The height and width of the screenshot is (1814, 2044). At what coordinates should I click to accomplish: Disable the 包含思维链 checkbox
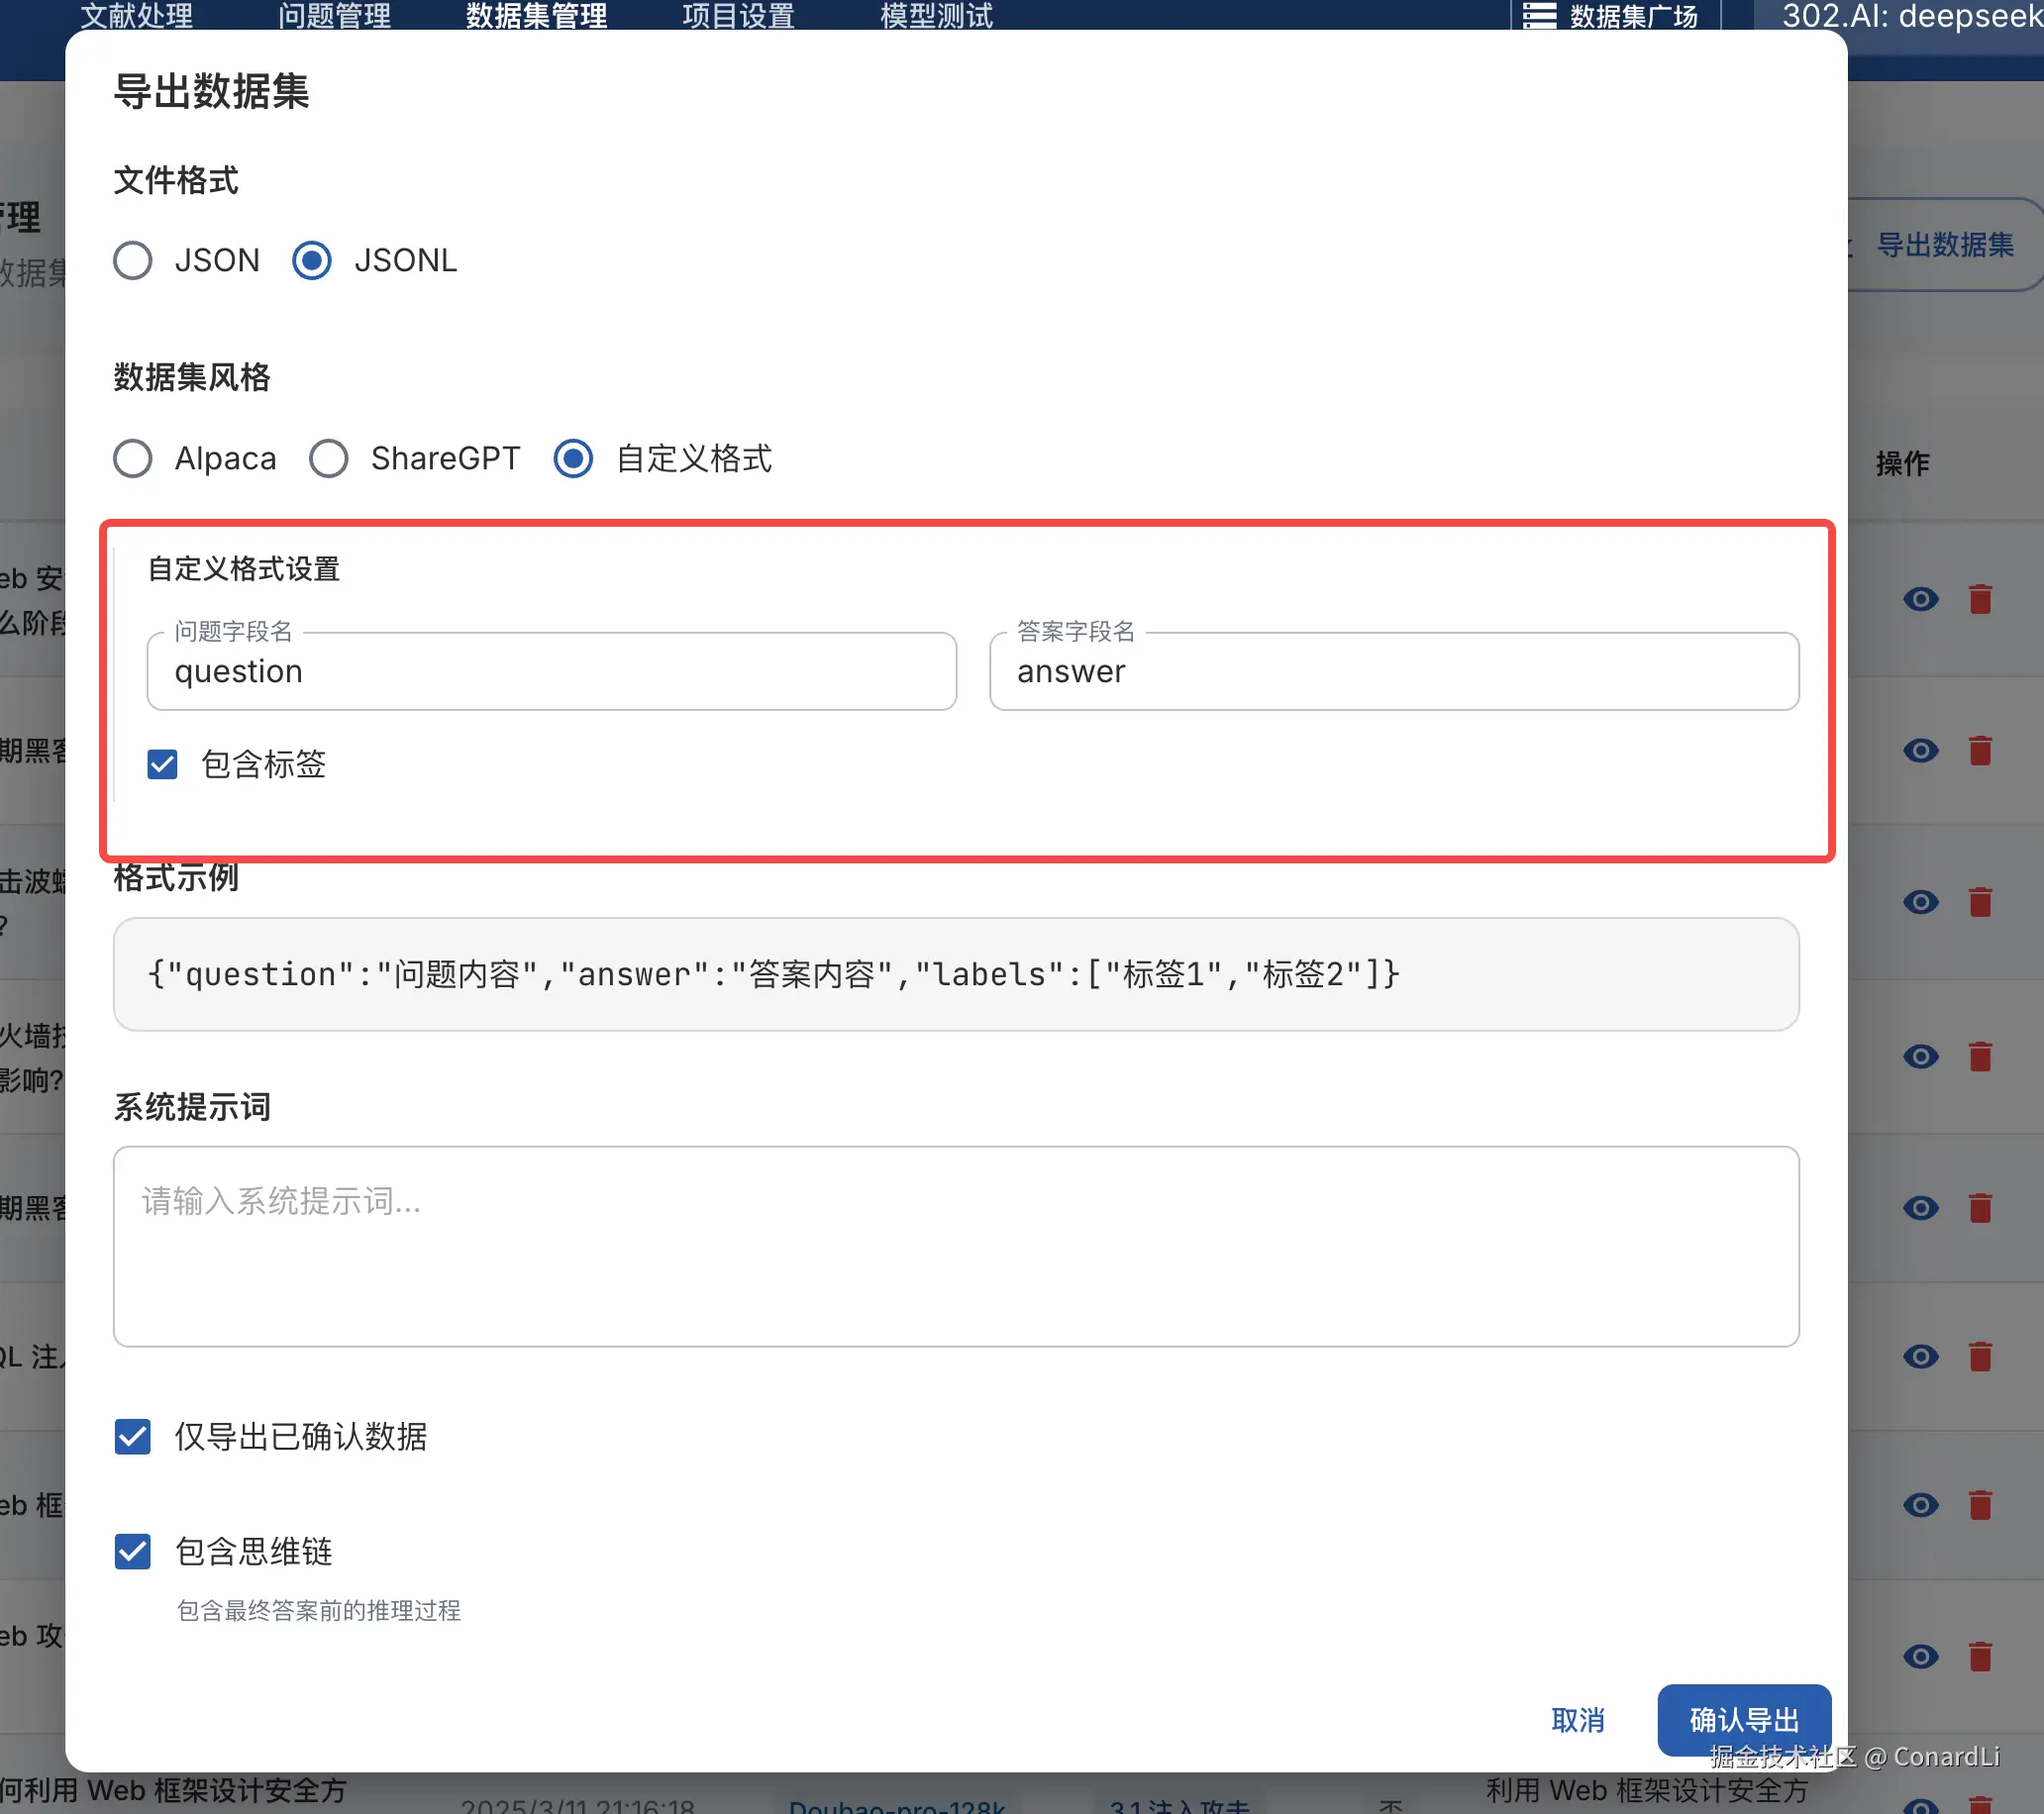click(x=133, y=1551)
